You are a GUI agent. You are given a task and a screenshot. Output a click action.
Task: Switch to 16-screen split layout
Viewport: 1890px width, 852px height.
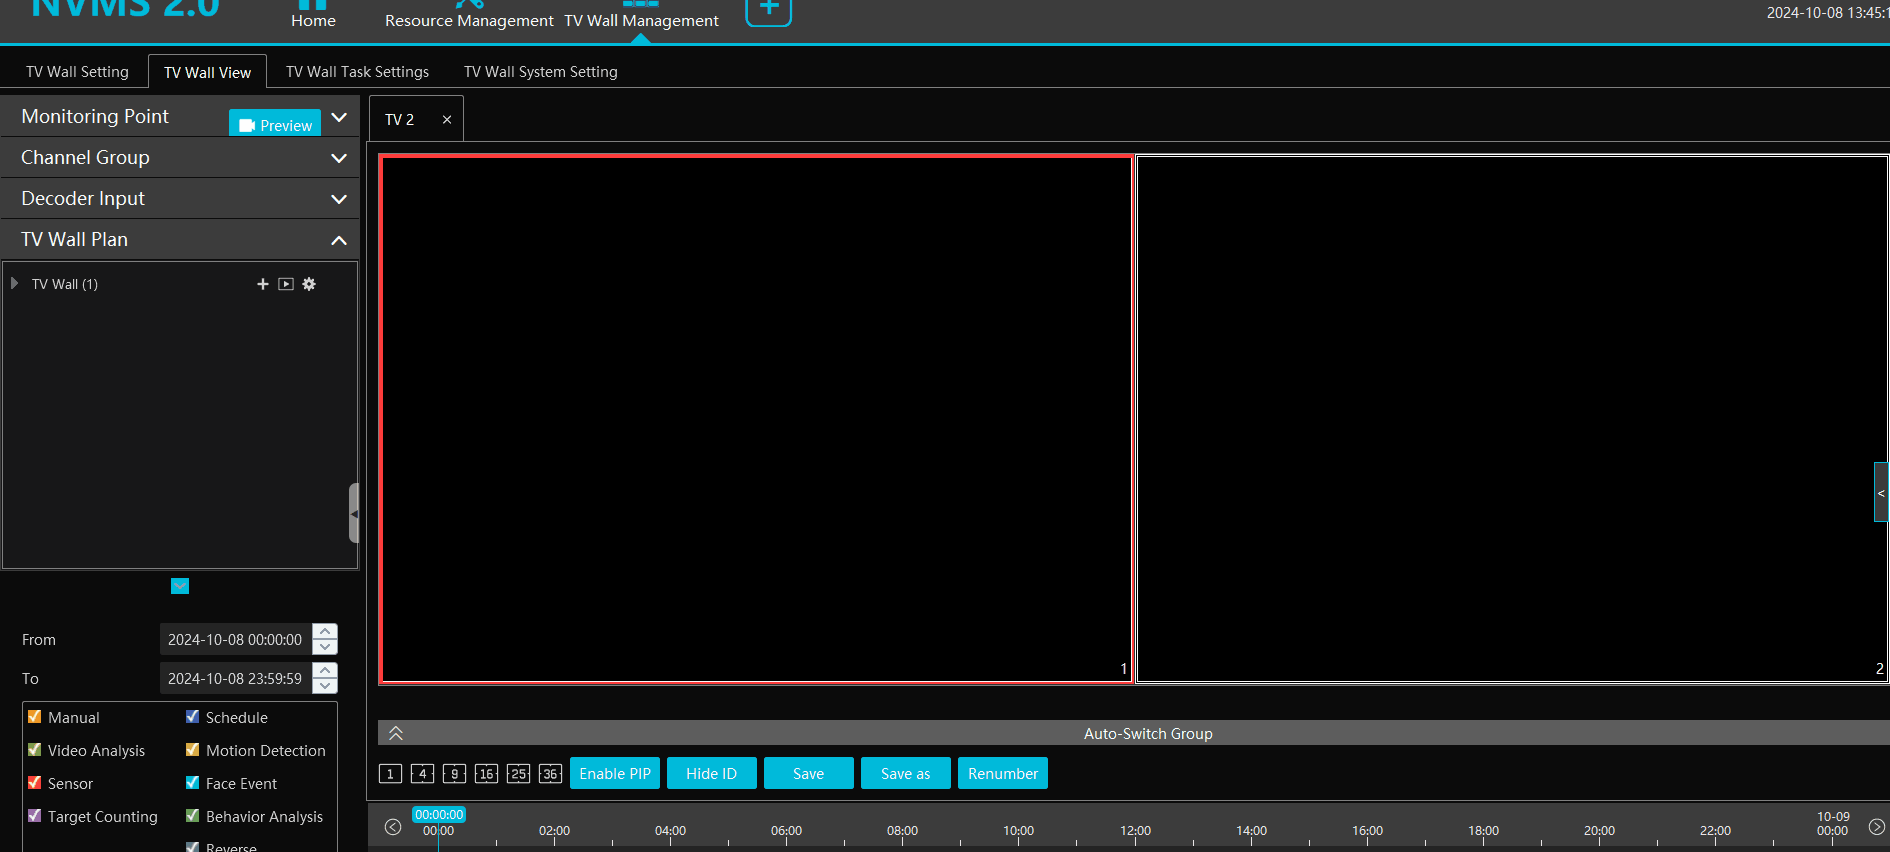point(486,774)
